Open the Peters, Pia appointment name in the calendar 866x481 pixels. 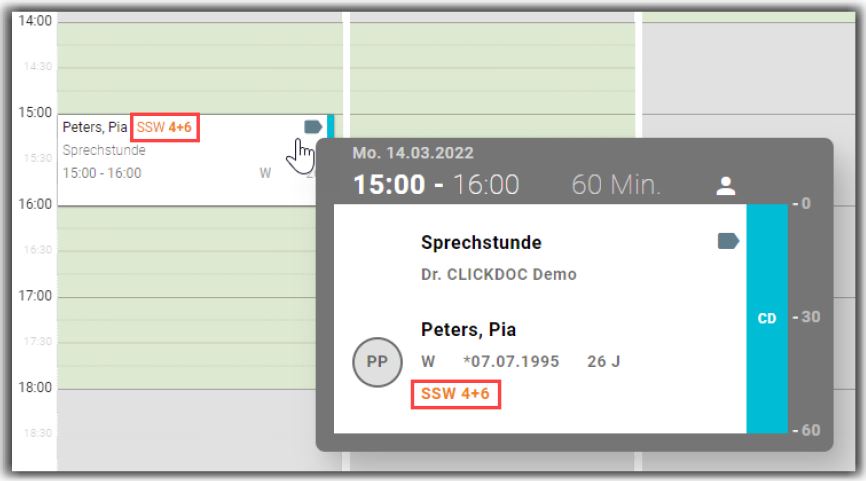[x=95, y=128]
